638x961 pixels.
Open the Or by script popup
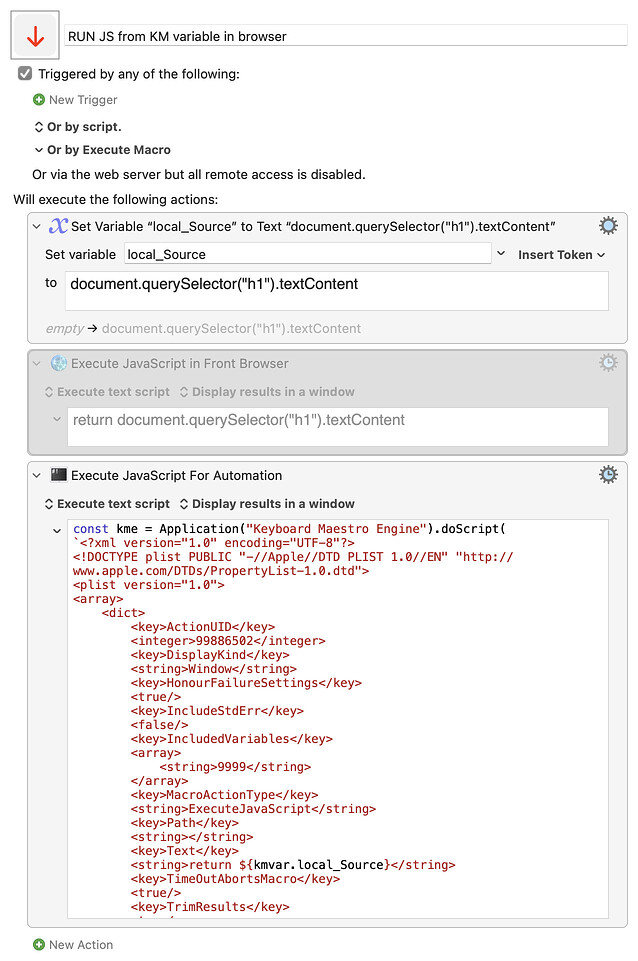78,127
